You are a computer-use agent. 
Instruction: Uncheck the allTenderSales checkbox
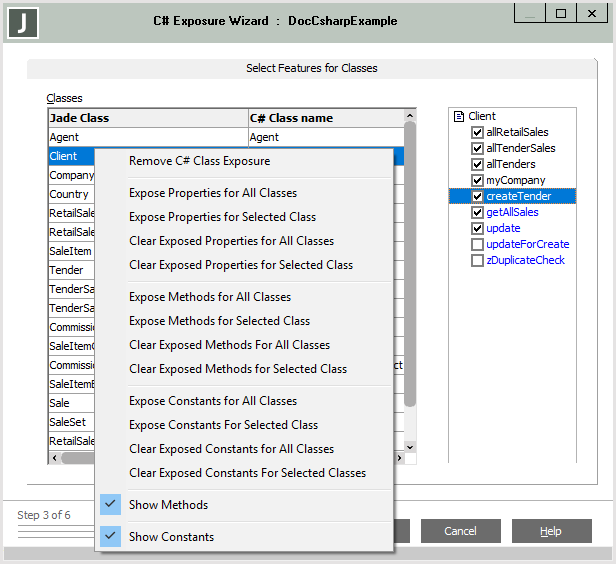pyautogui.click(x=477, y=148)
